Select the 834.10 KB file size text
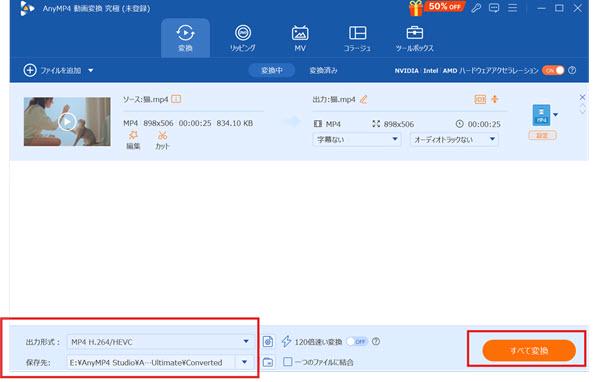The height and width of the screenshot is (382, 599). click(x=235, y=123)
